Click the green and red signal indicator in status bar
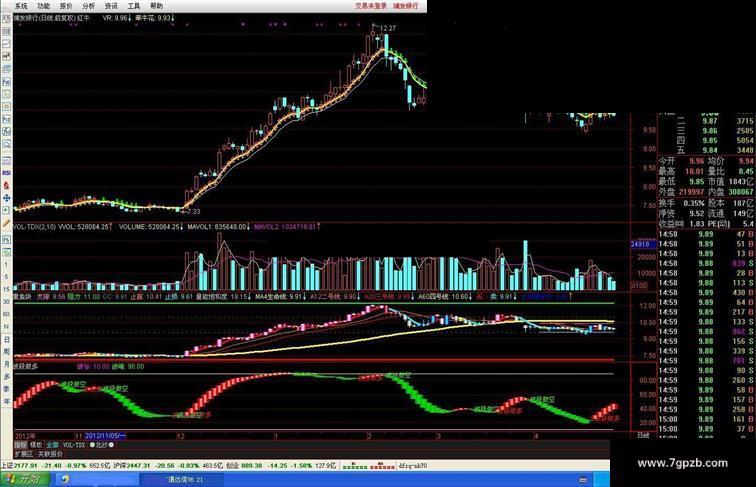The width and height of the screenshot is (756, 487). (x=368, y=466)
